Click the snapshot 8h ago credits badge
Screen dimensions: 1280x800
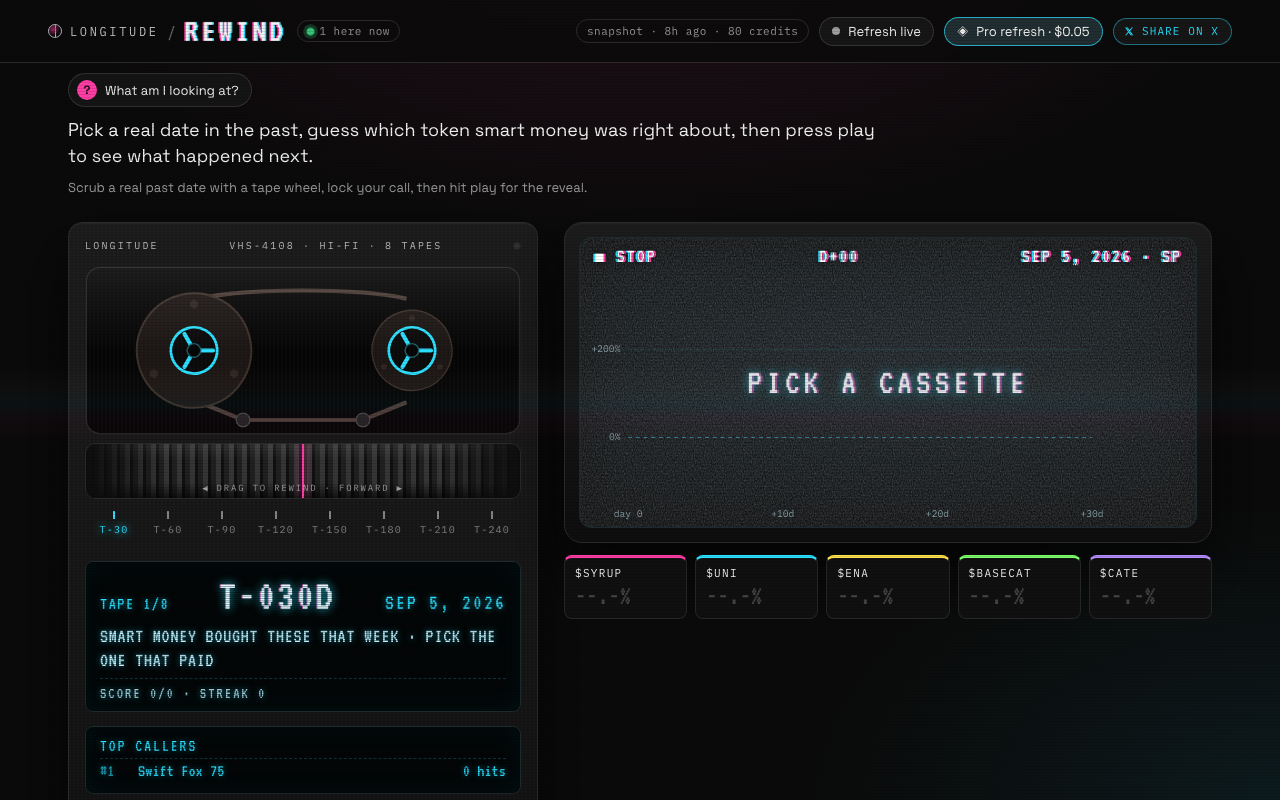(692, 32)
